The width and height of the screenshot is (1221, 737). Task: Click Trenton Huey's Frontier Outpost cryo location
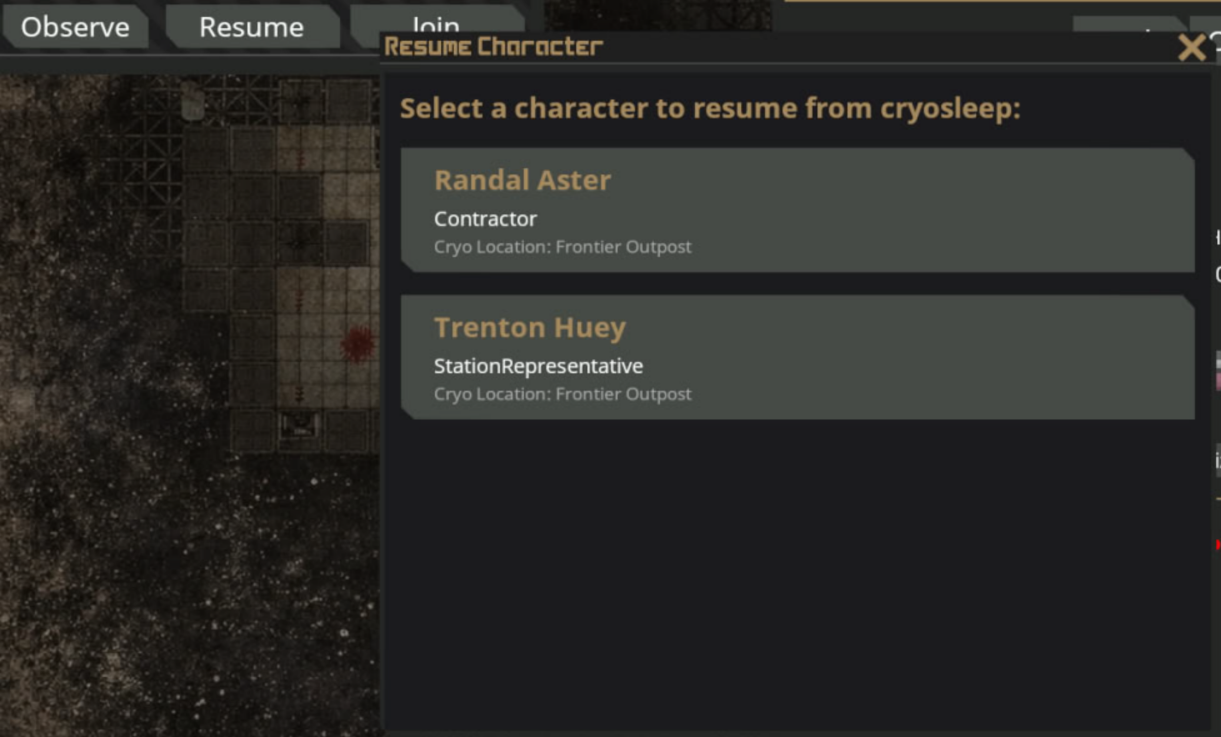pyautogui.click(x=562, y=394)
